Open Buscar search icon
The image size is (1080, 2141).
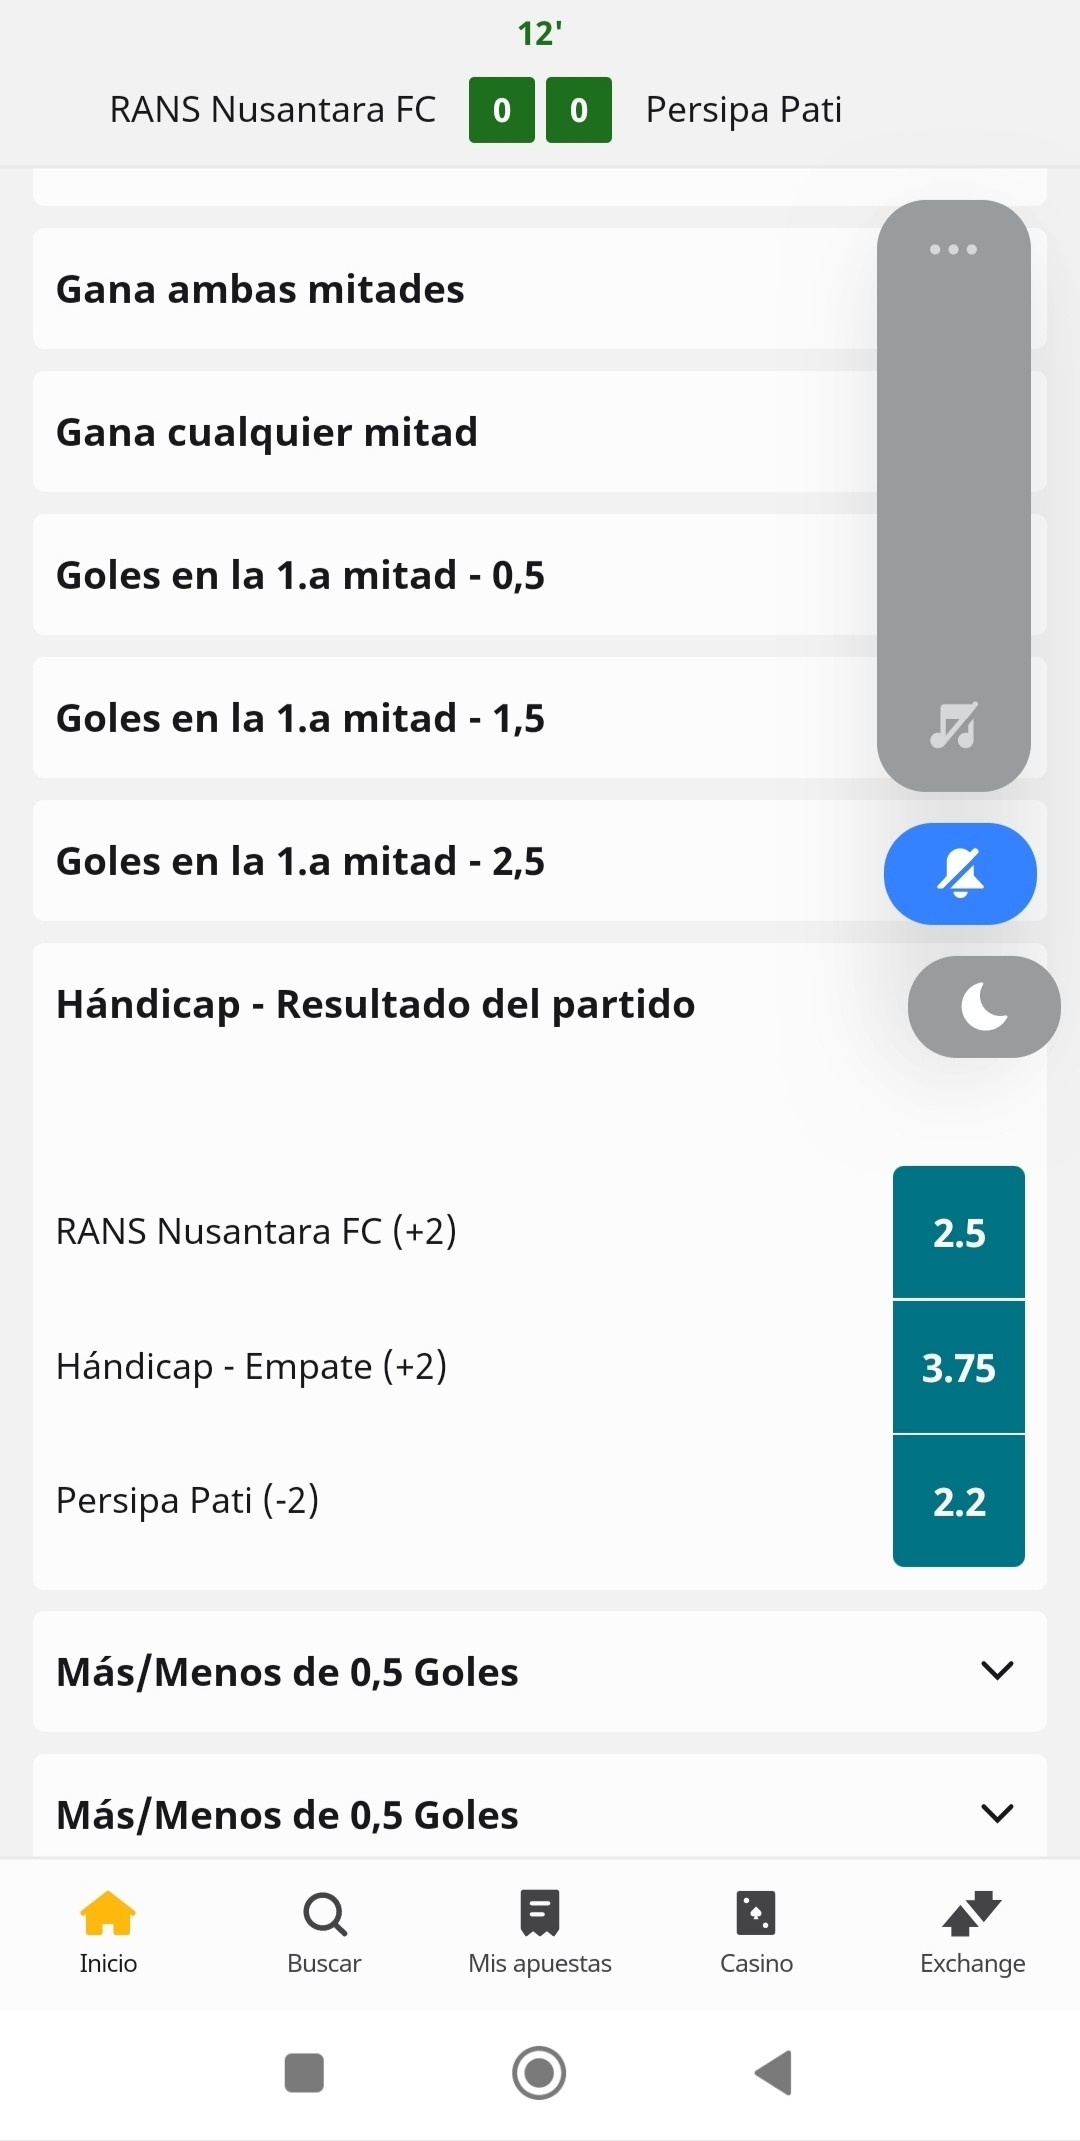coord(324,1914)
